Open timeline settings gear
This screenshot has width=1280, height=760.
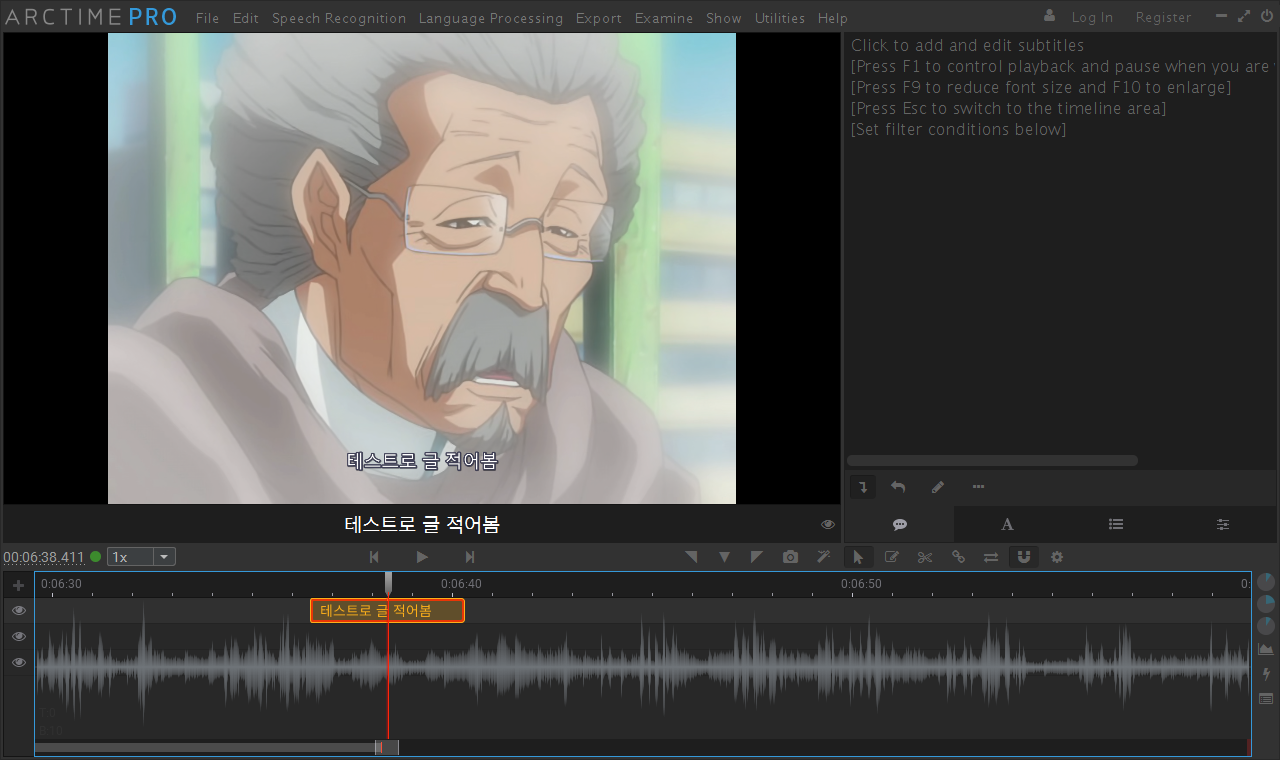(1057, 557)
